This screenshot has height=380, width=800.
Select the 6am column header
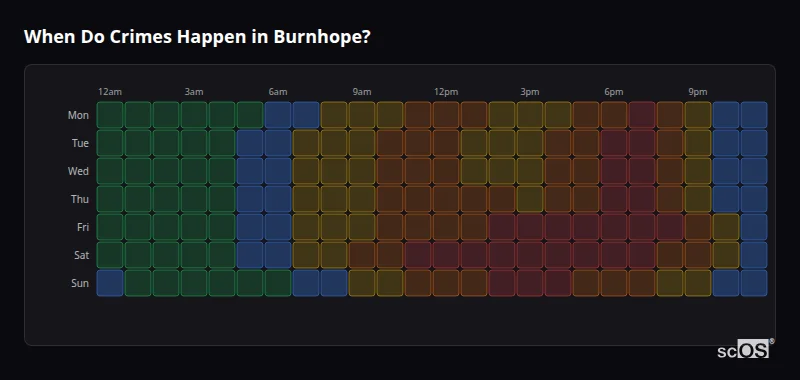point(278,92)
